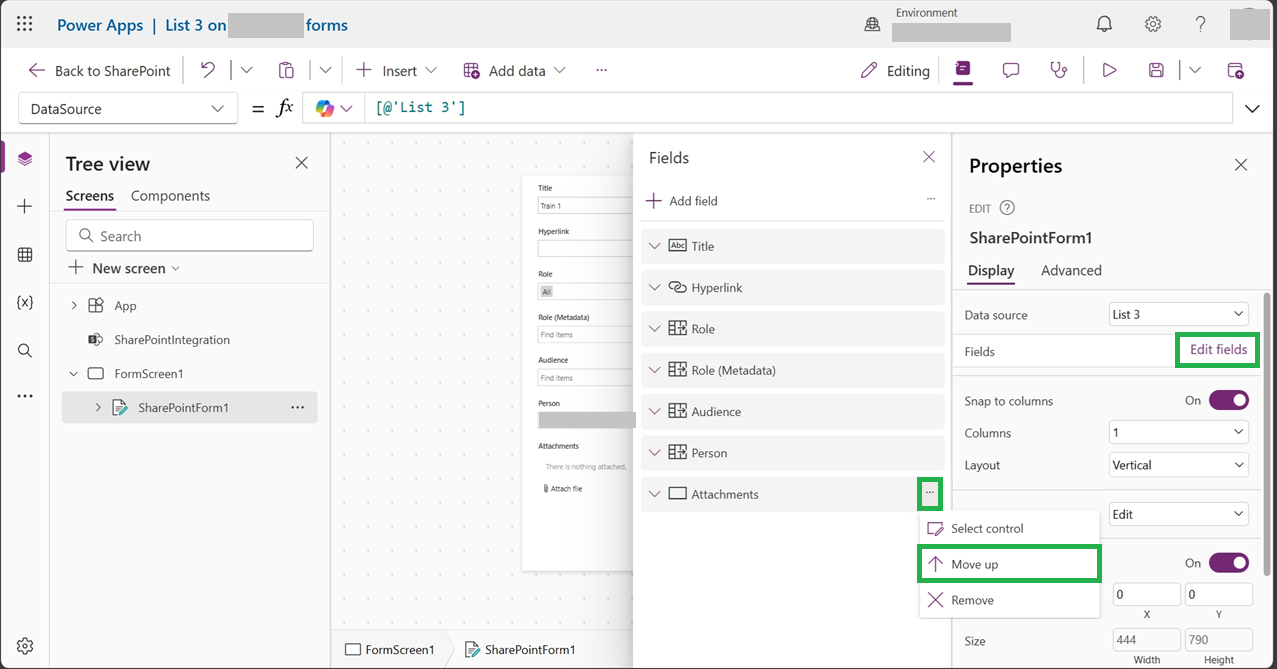Open the bottom-left settings gear
This screenshot has width=1277, height=669.
pyautogui.click(x=25, y=645)
